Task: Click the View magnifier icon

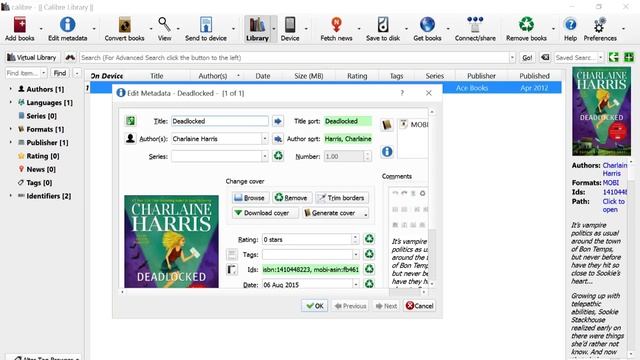Action: 164,24
